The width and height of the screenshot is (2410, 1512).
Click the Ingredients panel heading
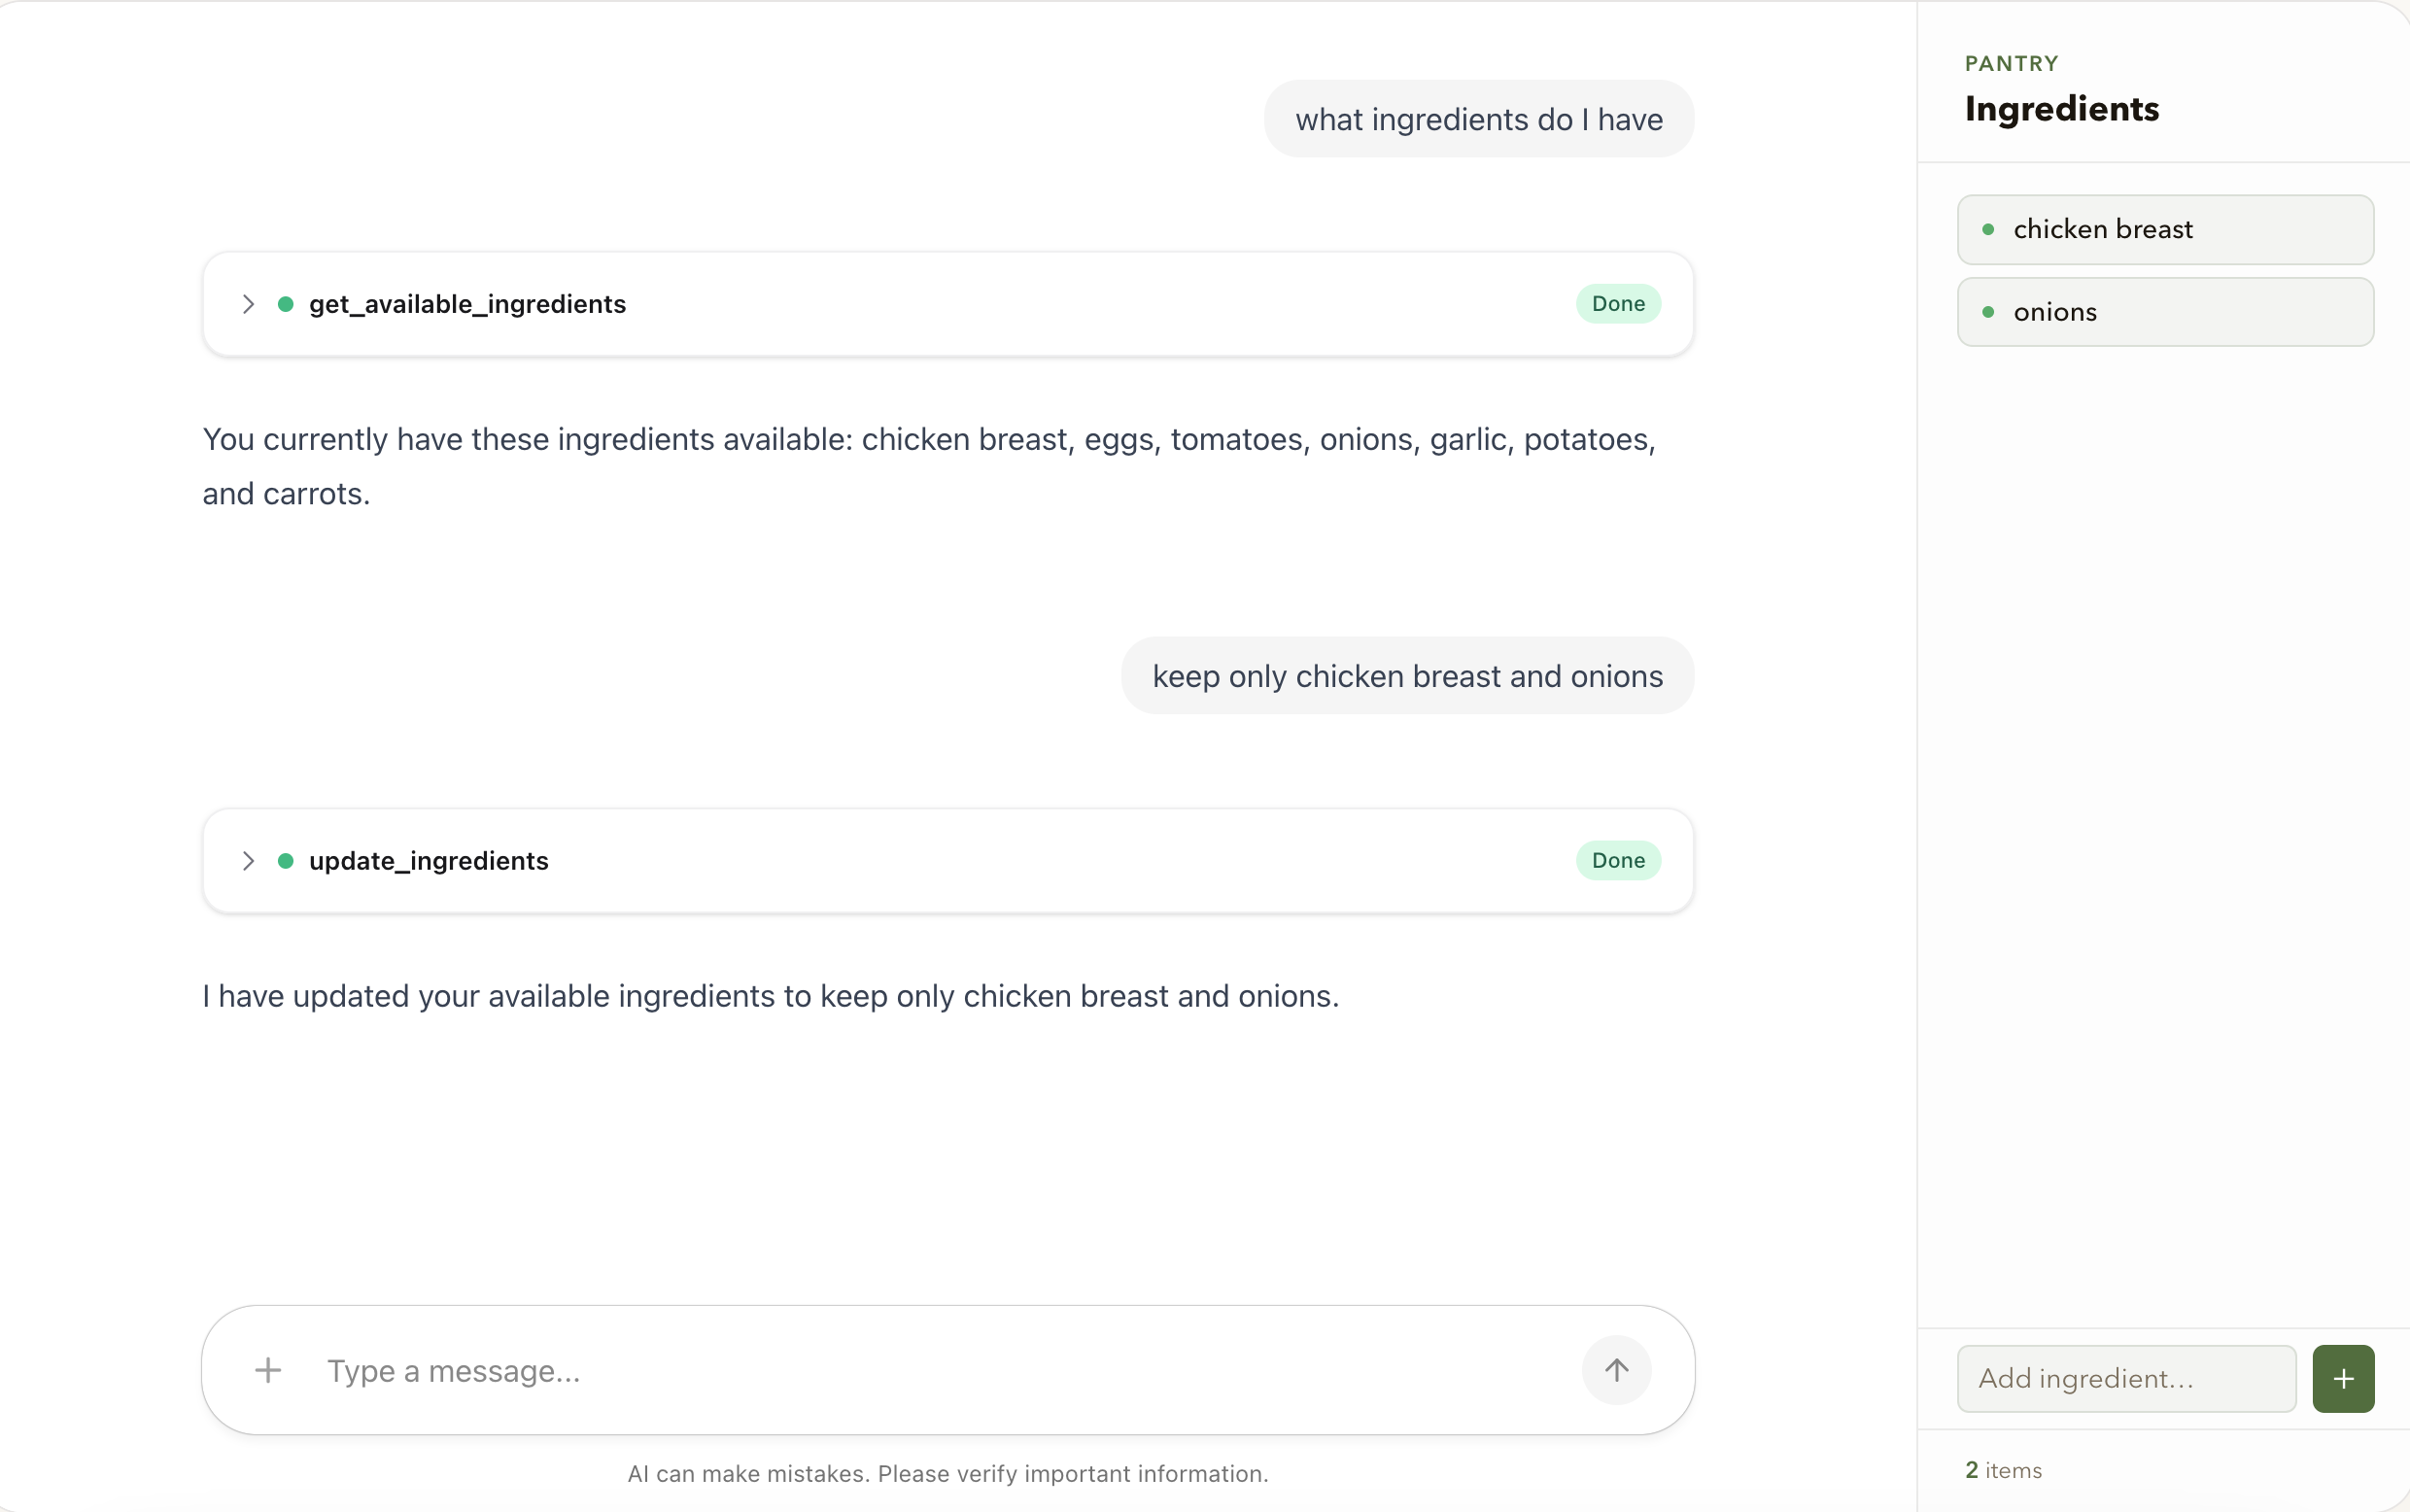(x=2061, y=109)
